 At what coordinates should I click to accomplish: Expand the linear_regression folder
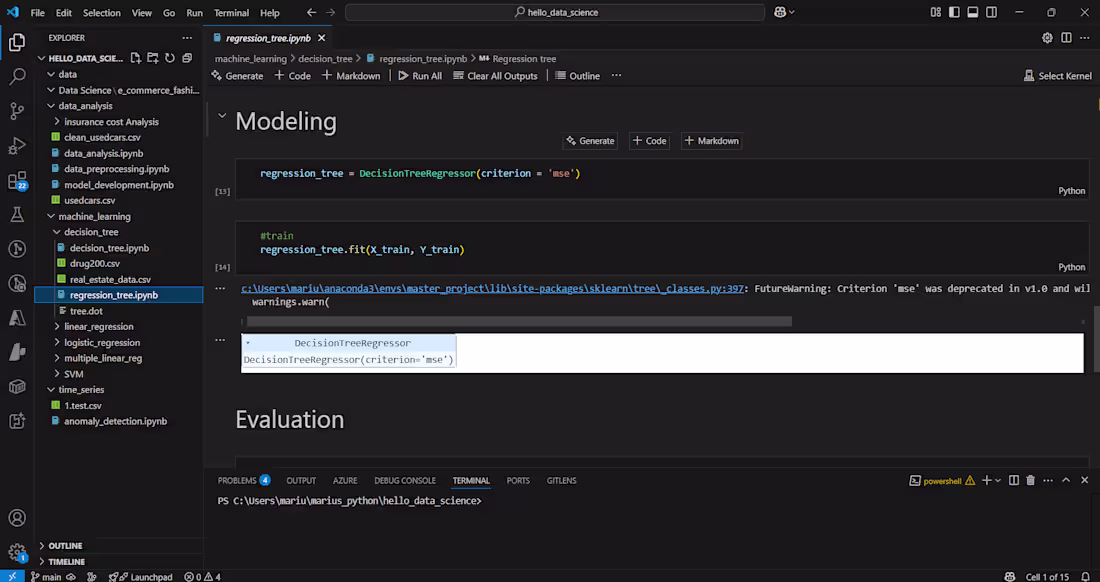(59, 327)
